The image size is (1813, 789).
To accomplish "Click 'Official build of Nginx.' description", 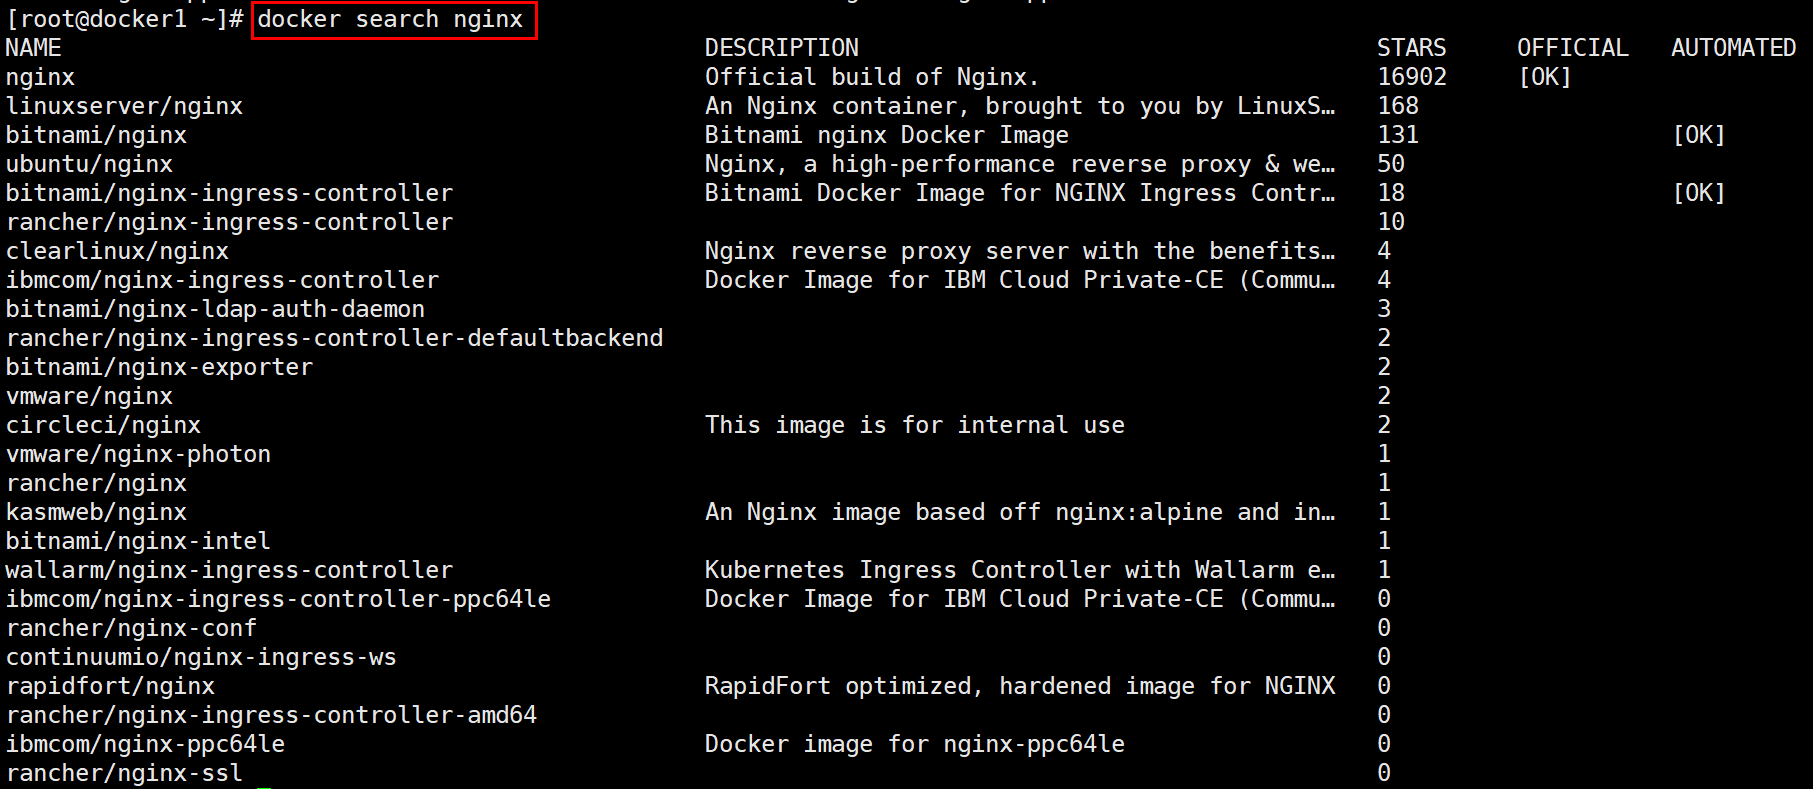I will 872,77.
